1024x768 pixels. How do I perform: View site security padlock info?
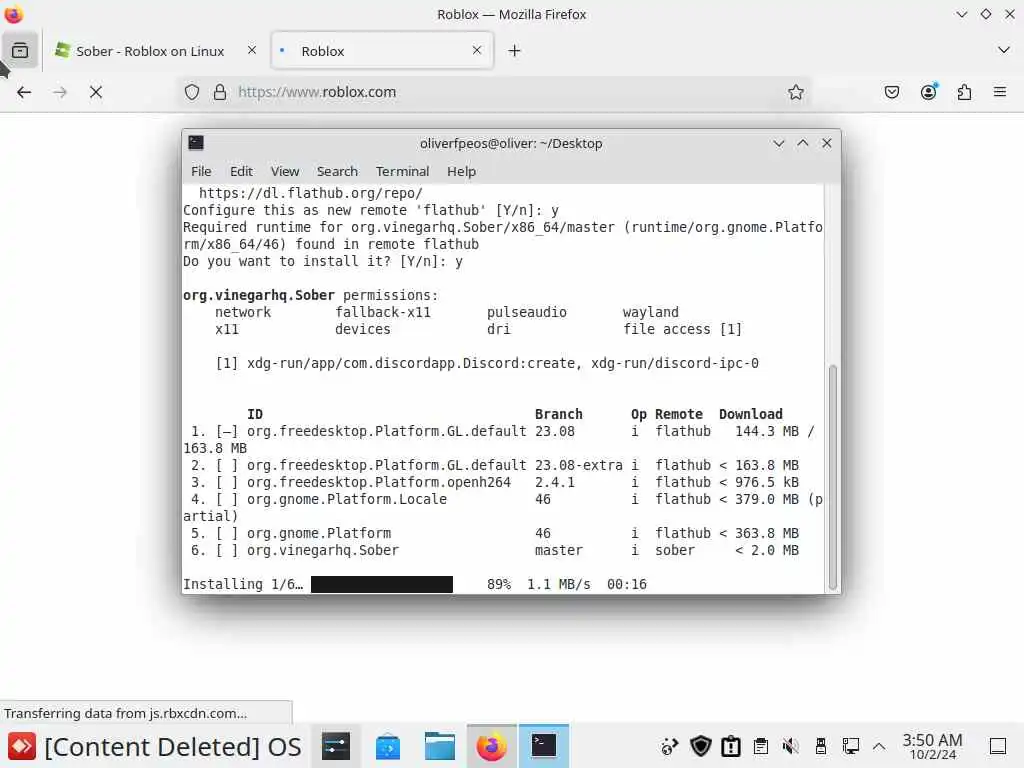pyautogui.click(x=220, y=92)
